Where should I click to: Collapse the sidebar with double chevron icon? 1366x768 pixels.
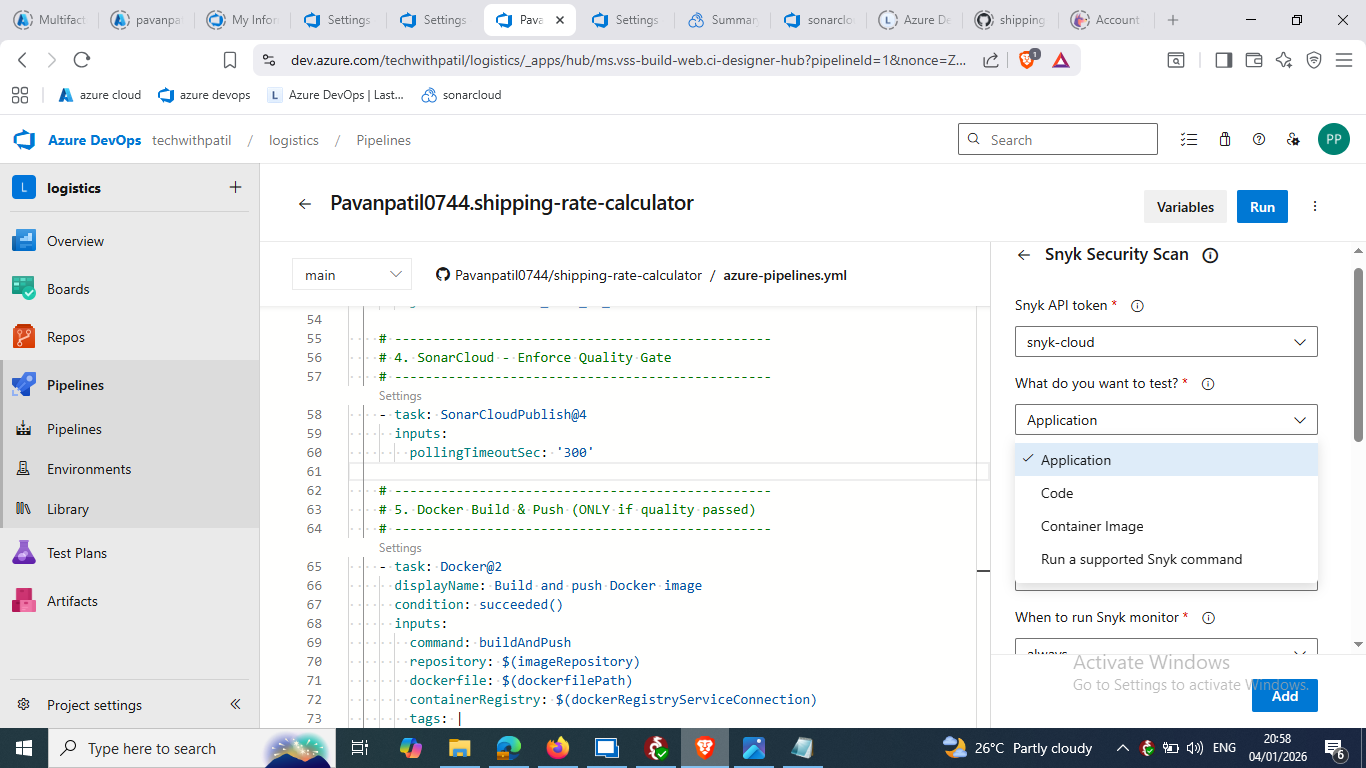tap(236, 704)
